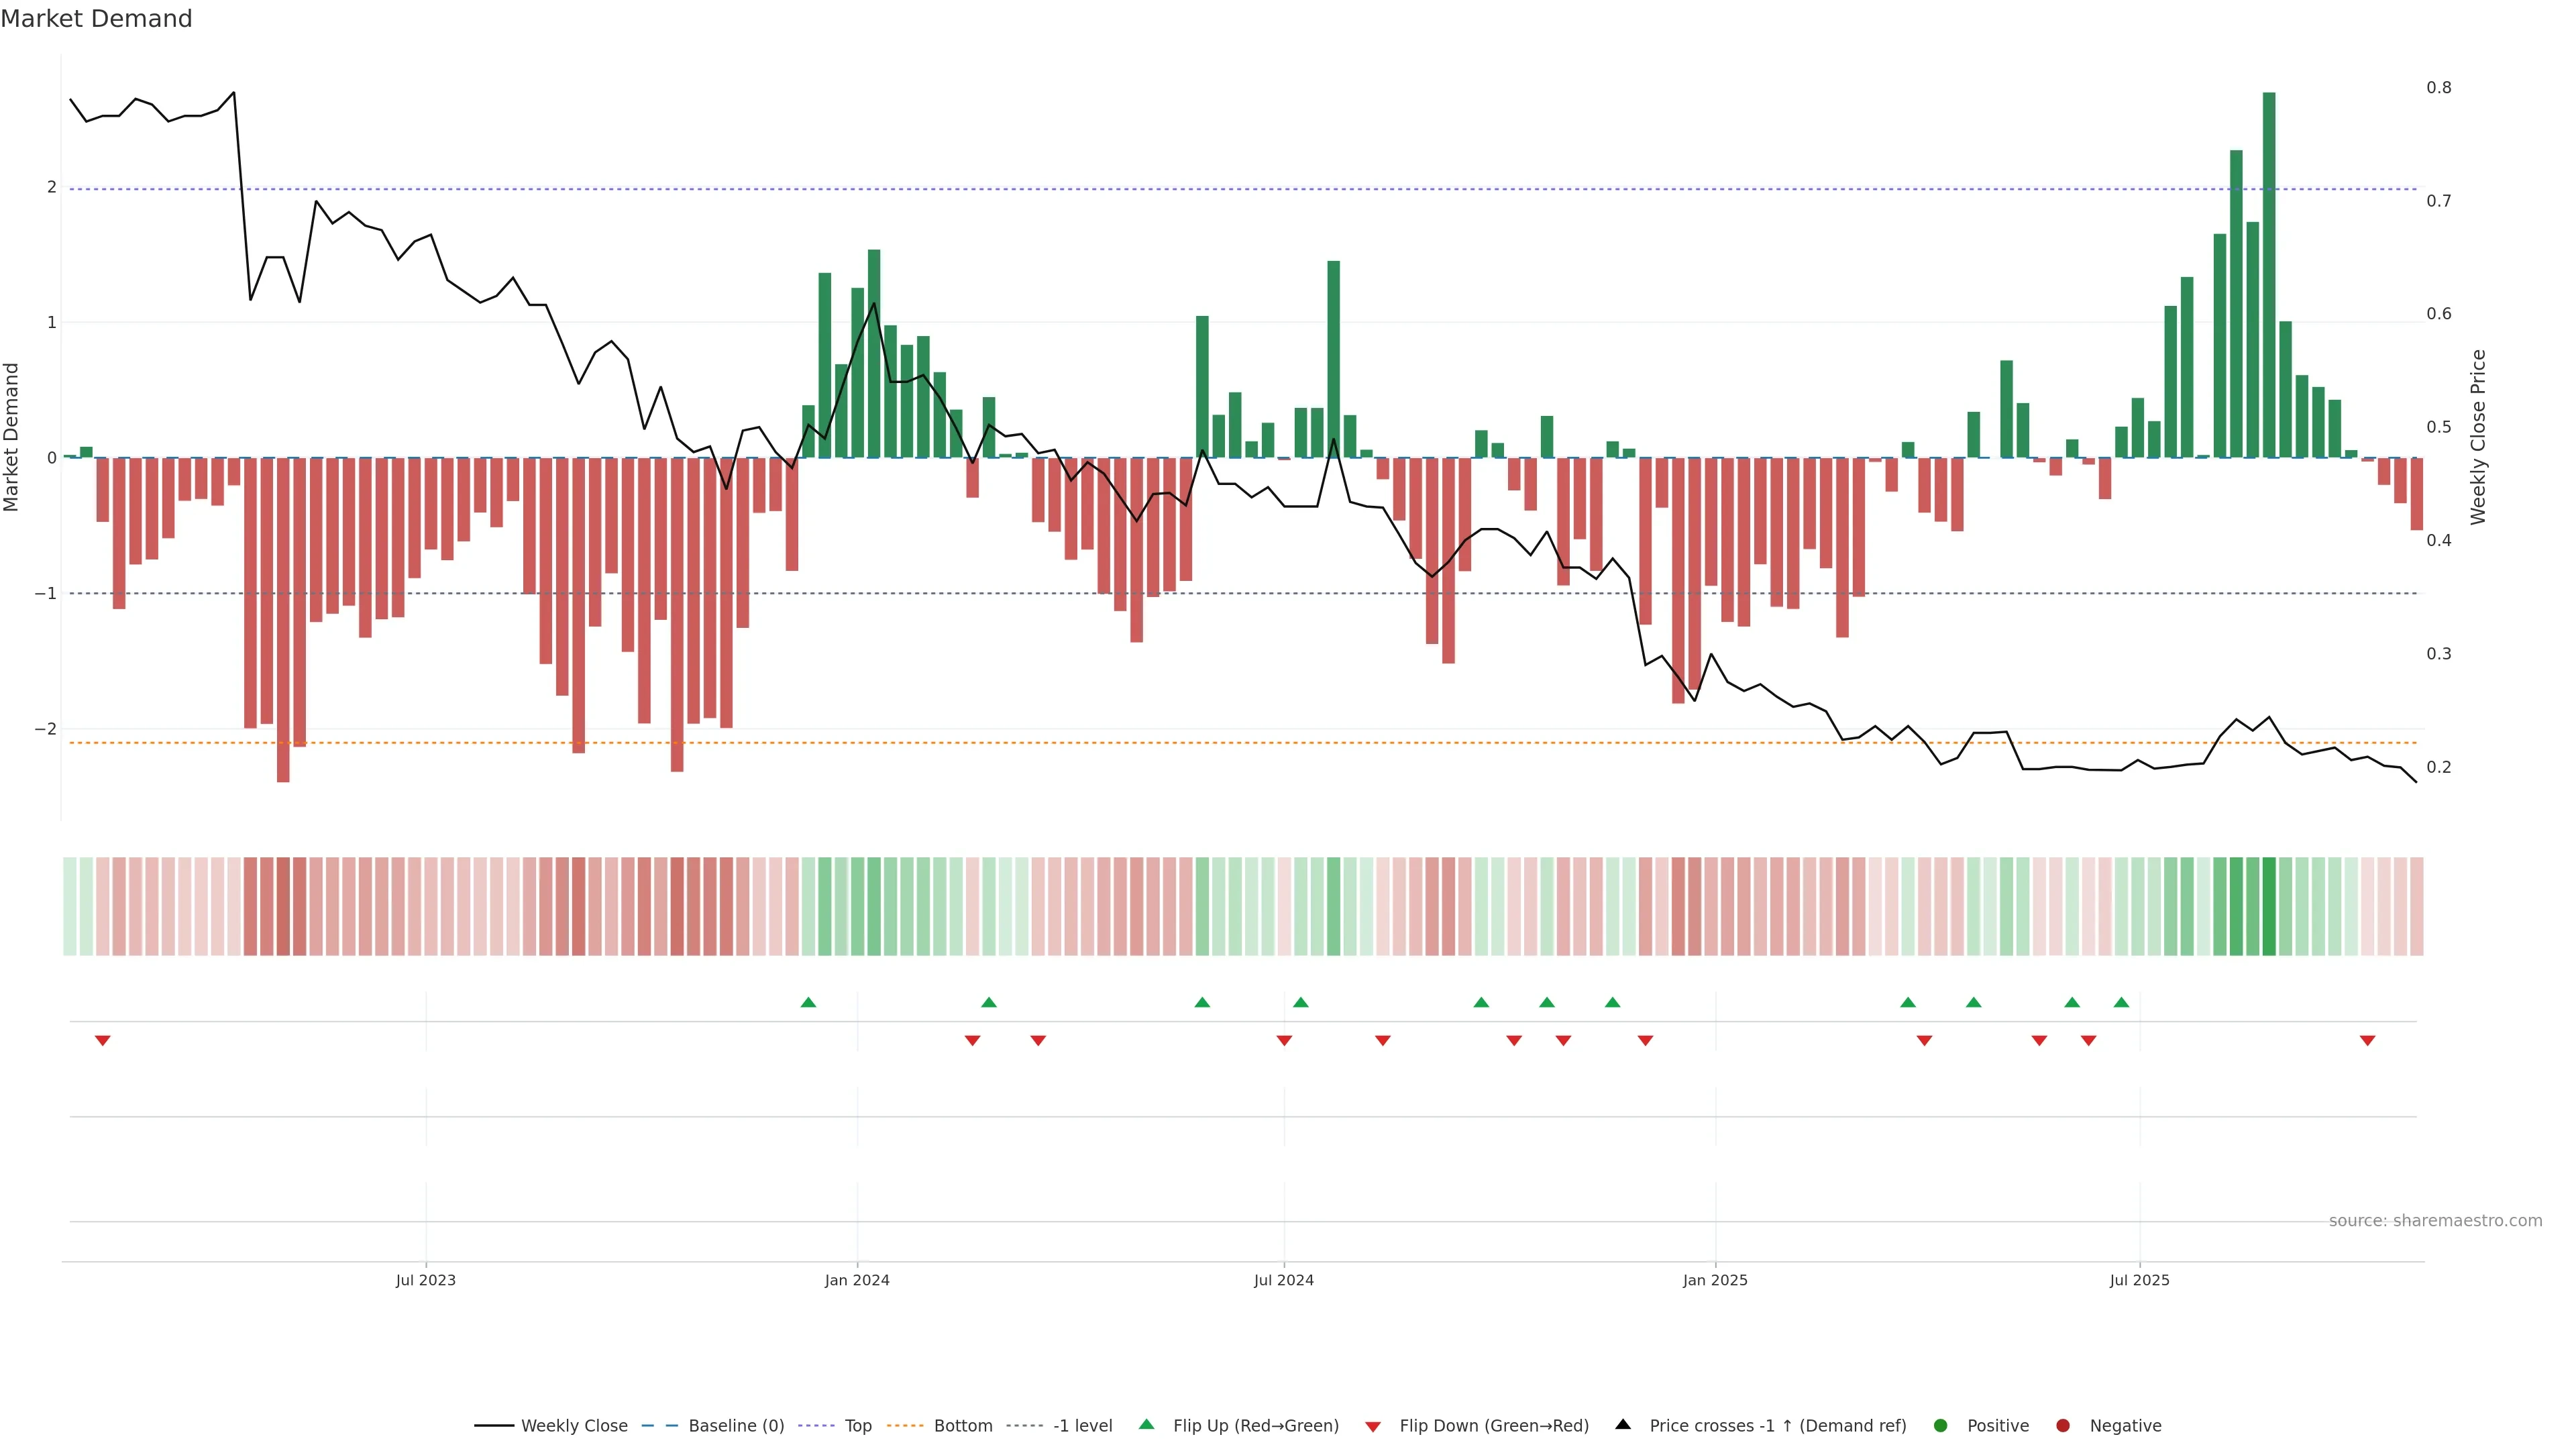Image resolution: width=2576 pixels, height=1449 pixels.
Task: Click the green Positive legend circle
Action: point(1940,1425)
